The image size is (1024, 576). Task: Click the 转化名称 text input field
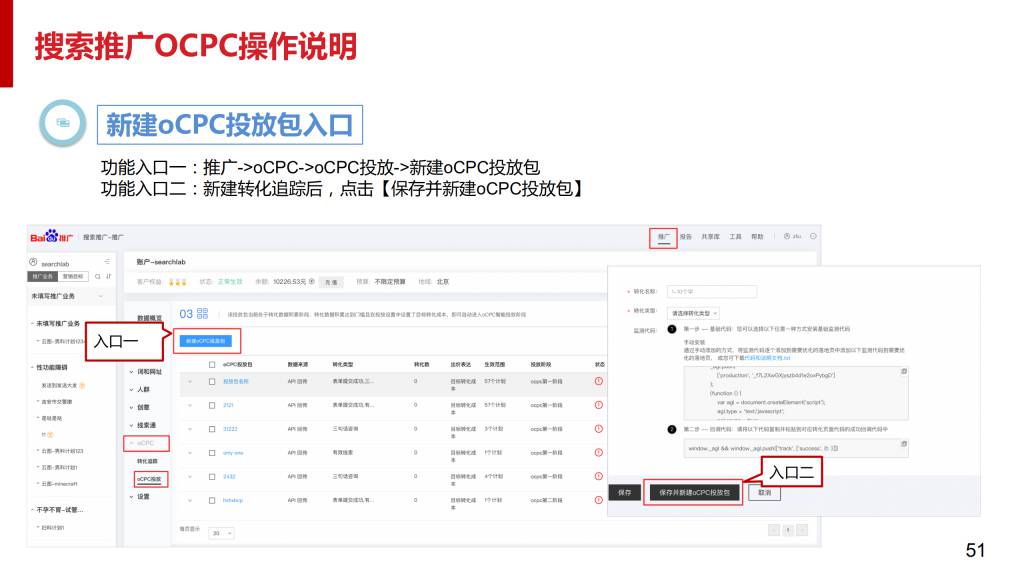[x=713, y=292]
